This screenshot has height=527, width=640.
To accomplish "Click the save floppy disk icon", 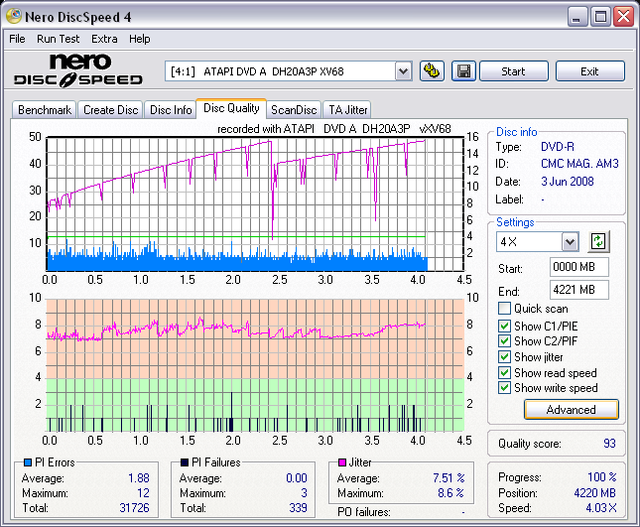I will [x=464, y=71].
